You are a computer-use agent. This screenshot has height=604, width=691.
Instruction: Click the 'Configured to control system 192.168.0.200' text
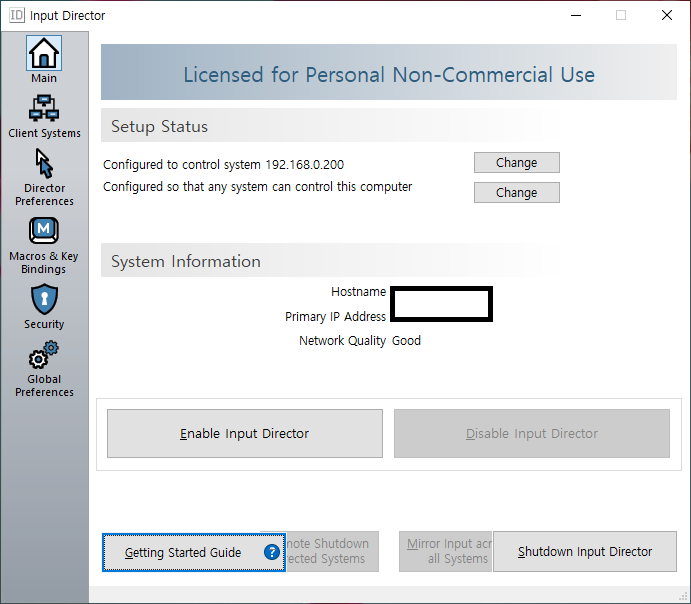tap(223, 165)
